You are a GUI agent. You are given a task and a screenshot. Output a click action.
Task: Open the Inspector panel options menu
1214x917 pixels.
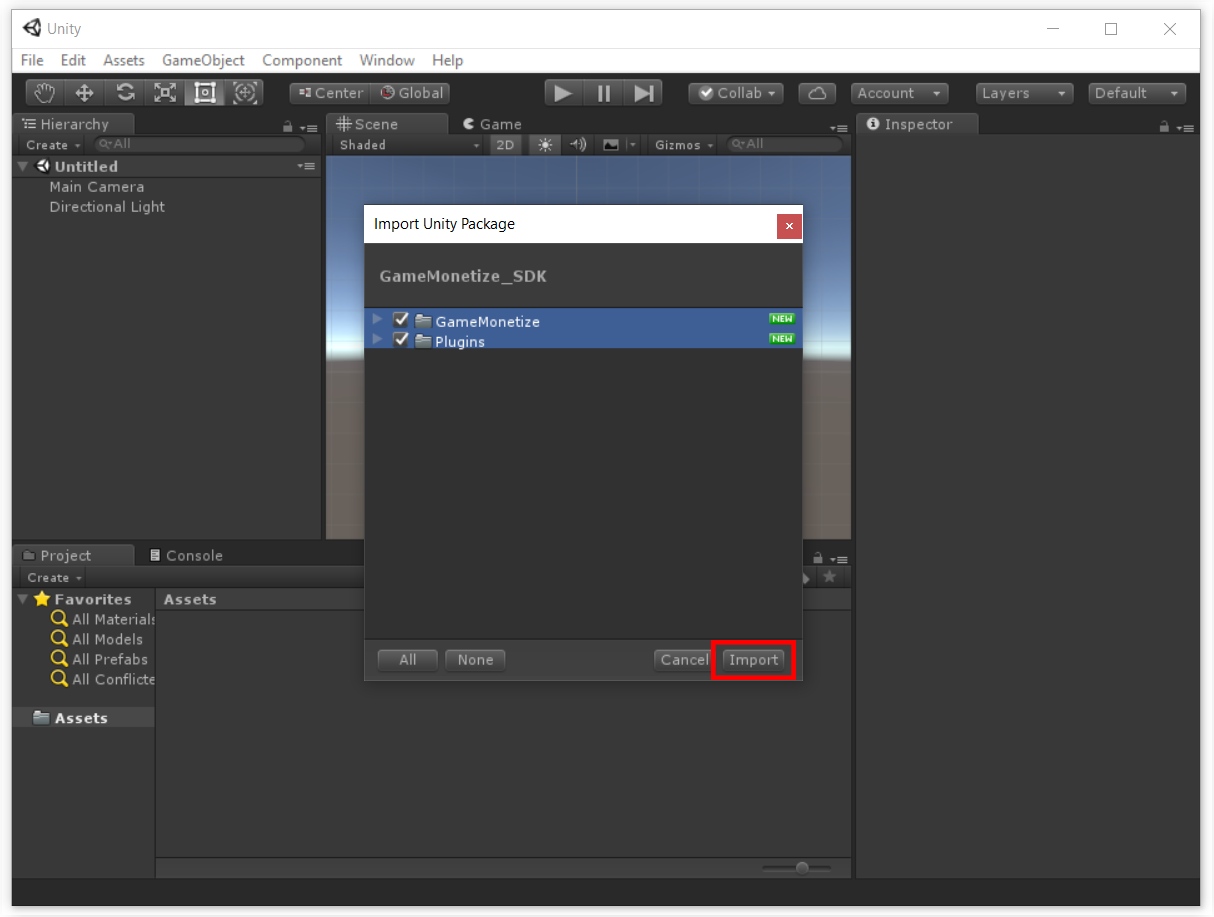click(x=1186, y=128)
